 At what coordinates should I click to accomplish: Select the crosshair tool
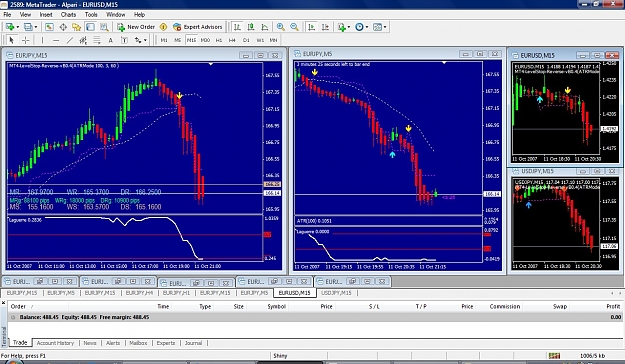click(26, 40)
